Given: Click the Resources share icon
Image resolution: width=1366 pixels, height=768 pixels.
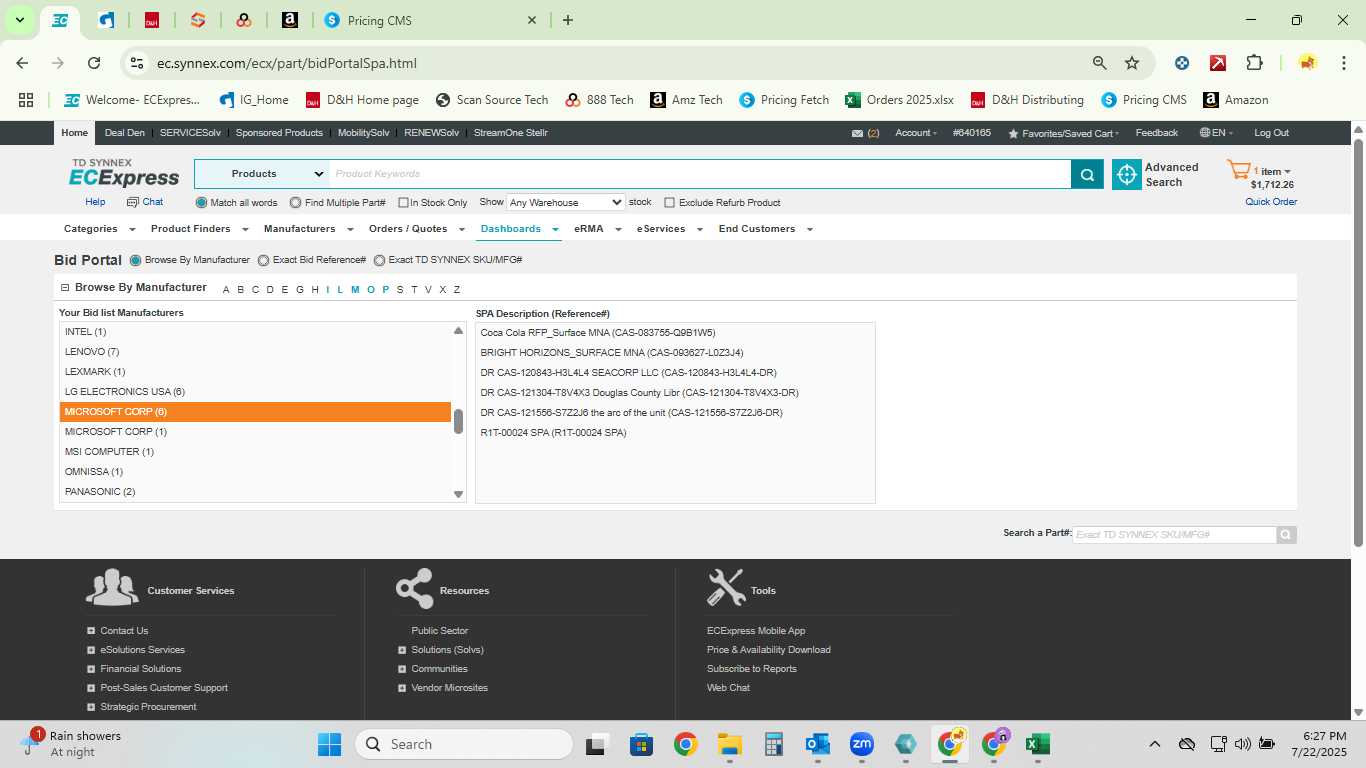Looking at the screenshot, I should (414, 588).
